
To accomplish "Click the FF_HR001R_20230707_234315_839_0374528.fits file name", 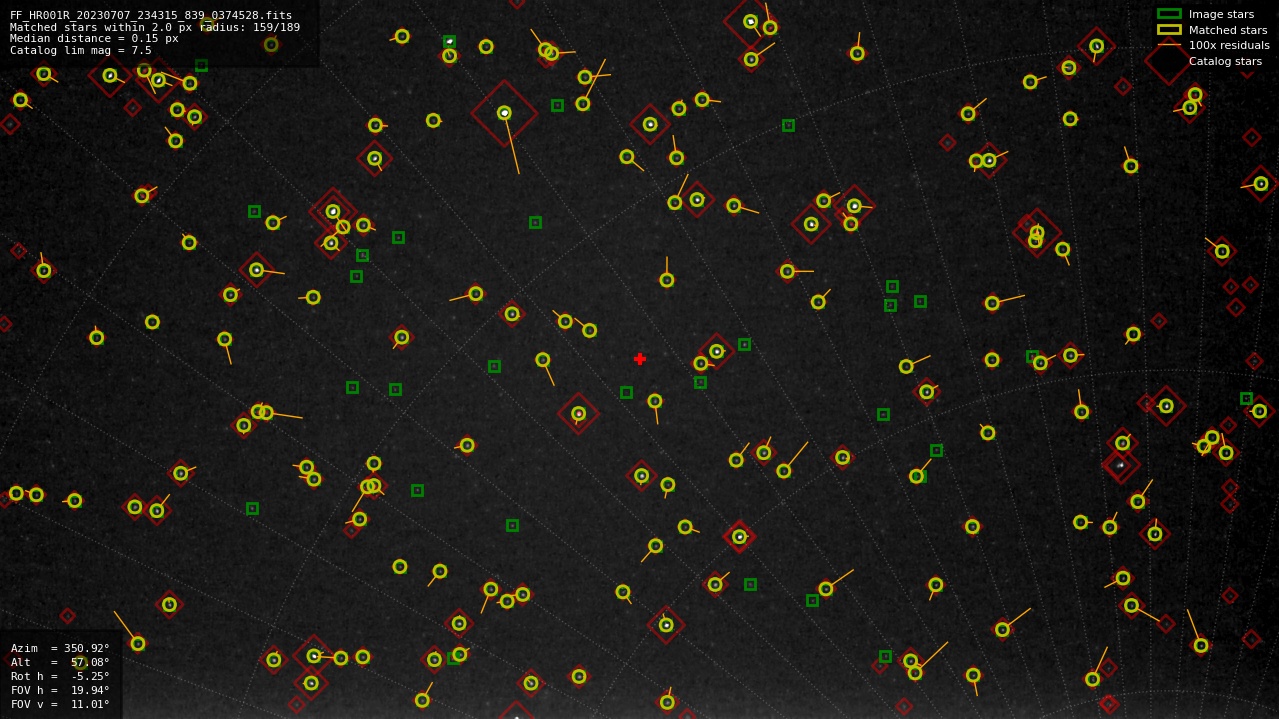I will click(151, 15).
